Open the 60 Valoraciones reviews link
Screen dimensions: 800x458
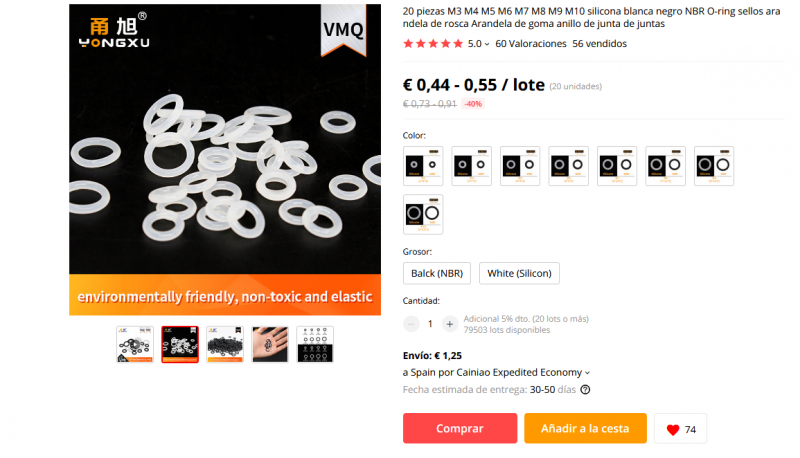point(531,44)
